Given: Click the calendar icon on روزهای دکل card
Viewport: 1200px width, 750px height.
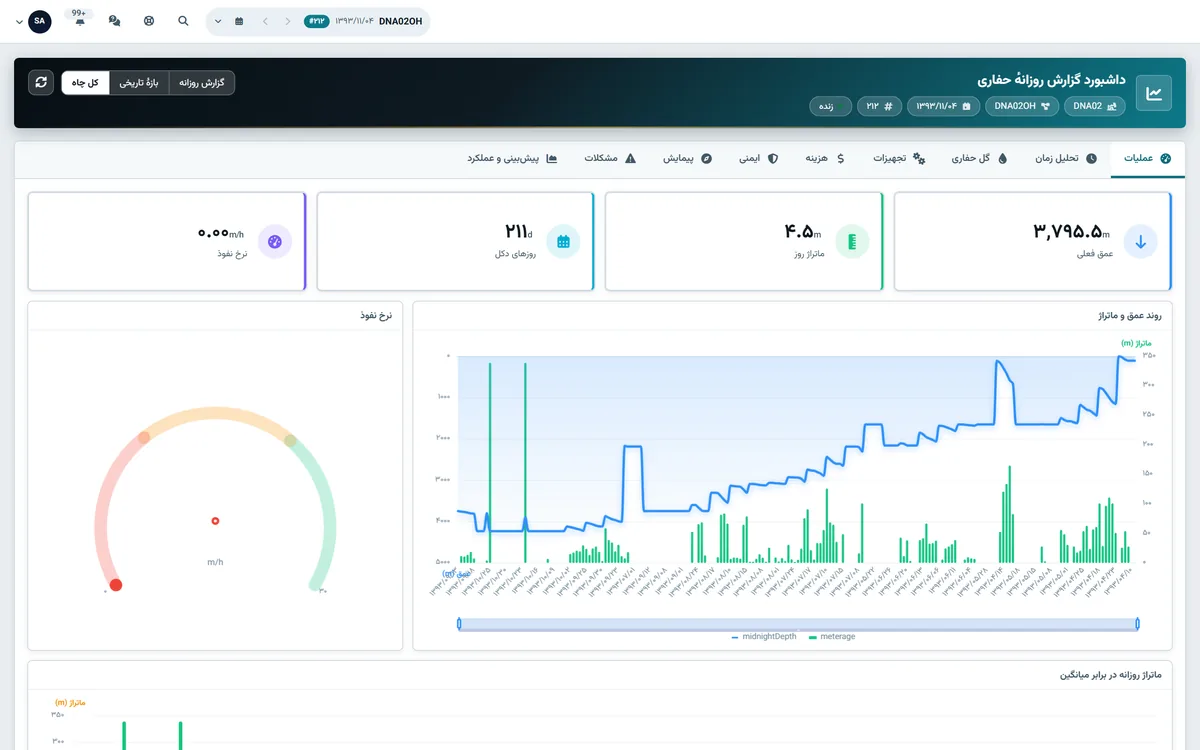Looking at the screenshot, I should 563,241.
